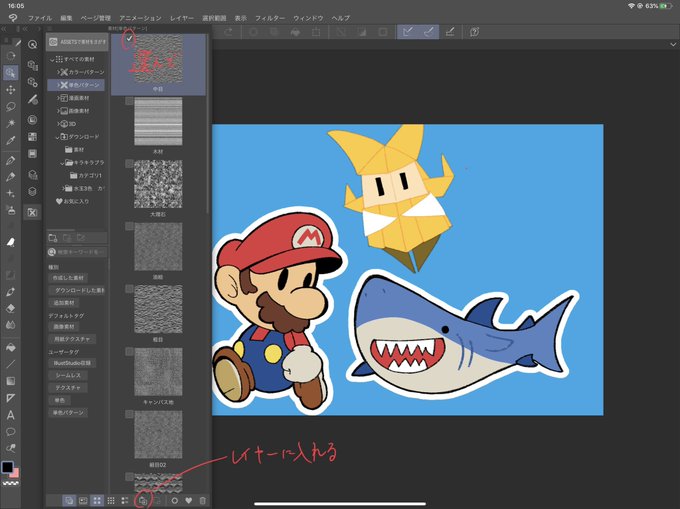Expand the カラーパターン folder
Image resolution: width=680 pixels, height=509 pixels.
coord(58,72)
